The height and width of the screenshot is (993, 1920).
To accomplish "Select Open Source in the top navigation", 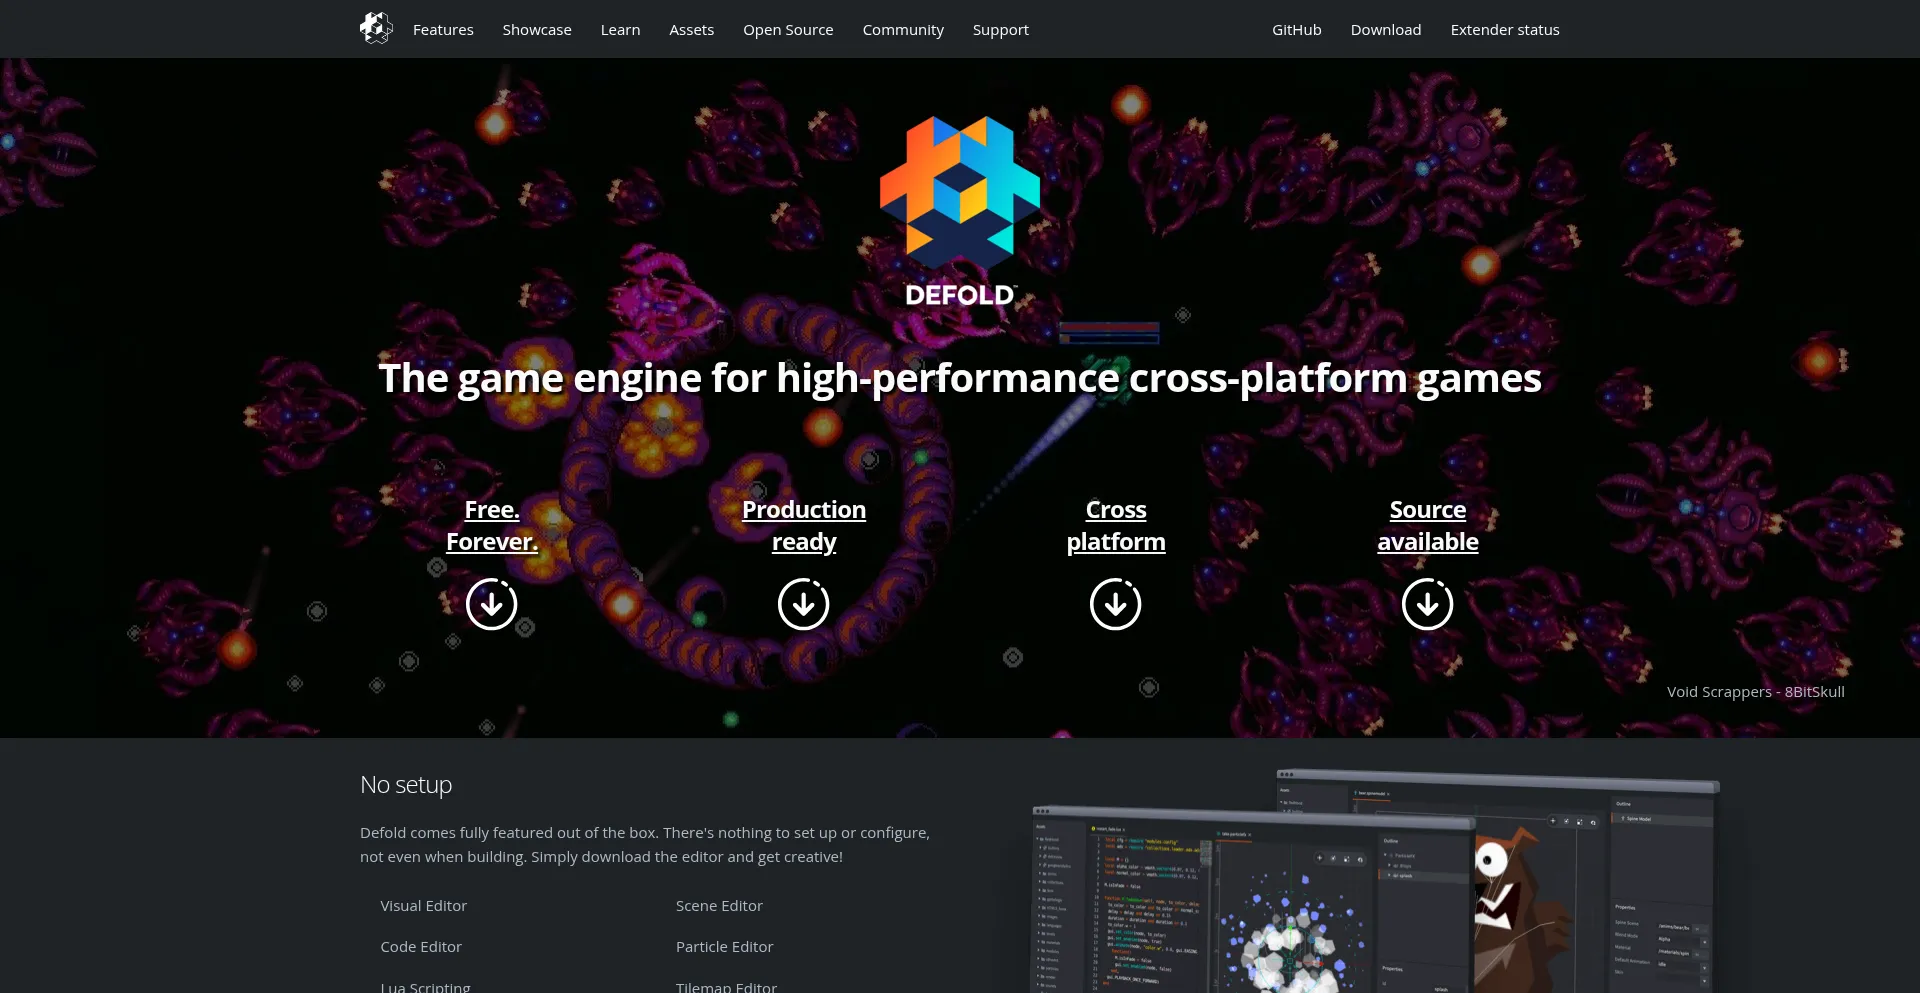I will pos(788,30).
